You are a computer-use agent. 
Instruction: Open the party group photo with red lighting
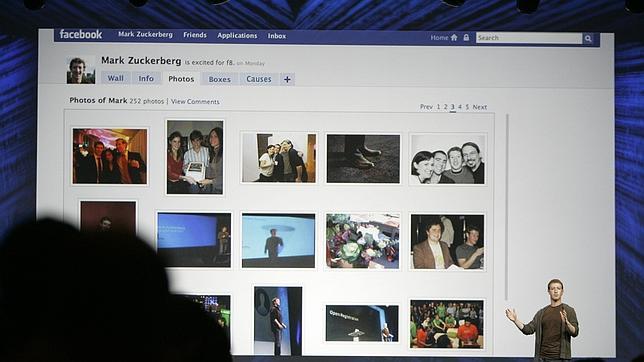[110, 156]
